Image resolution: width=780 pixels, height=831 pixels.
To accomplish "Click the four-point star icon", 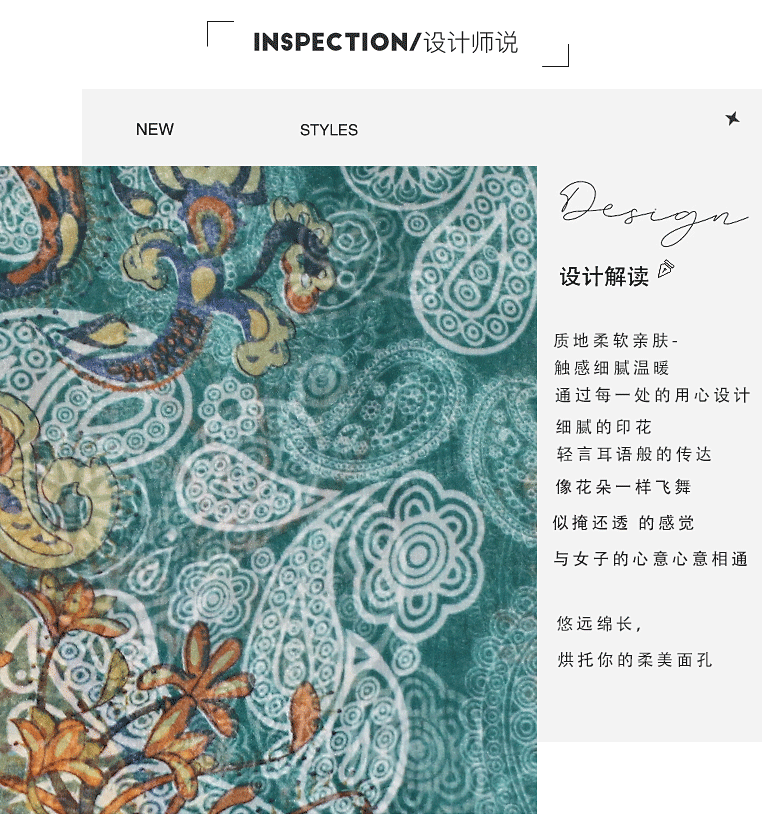I will click(x=733, y=118).
